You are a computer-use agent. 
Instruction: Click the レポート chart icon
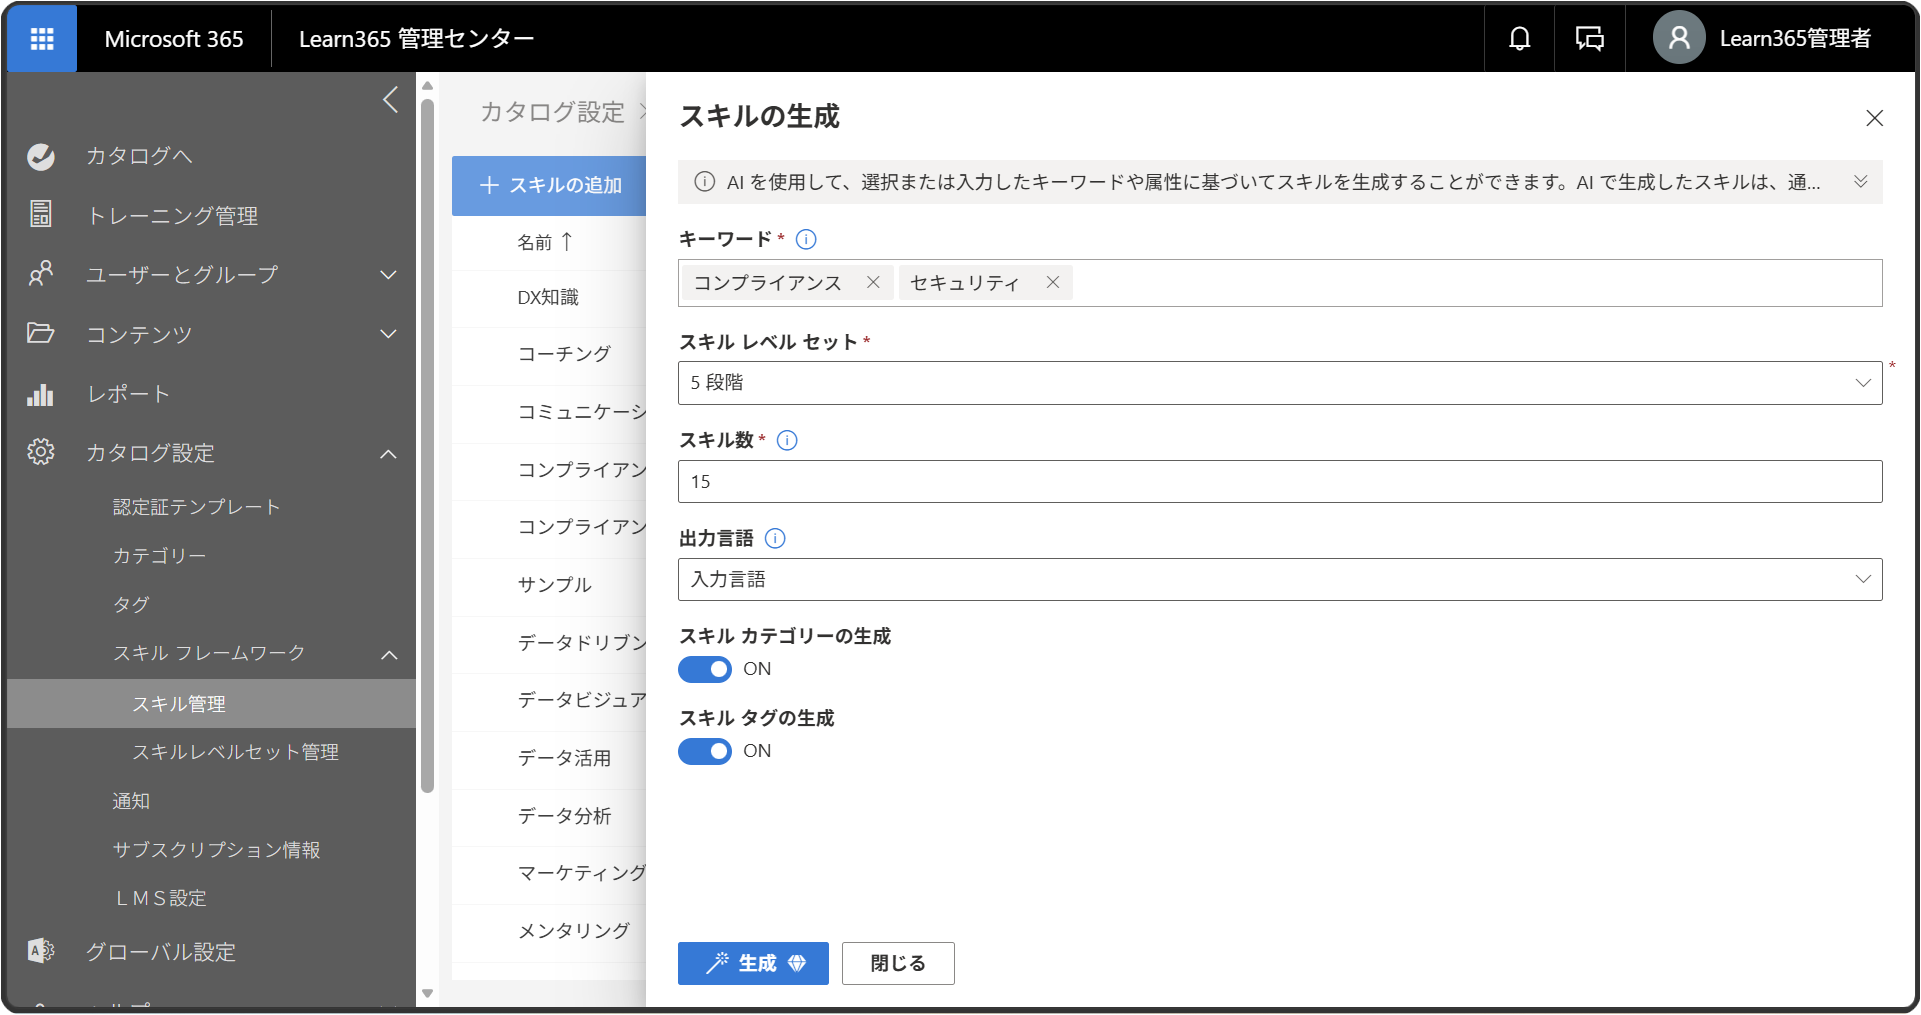click(41, 394)
